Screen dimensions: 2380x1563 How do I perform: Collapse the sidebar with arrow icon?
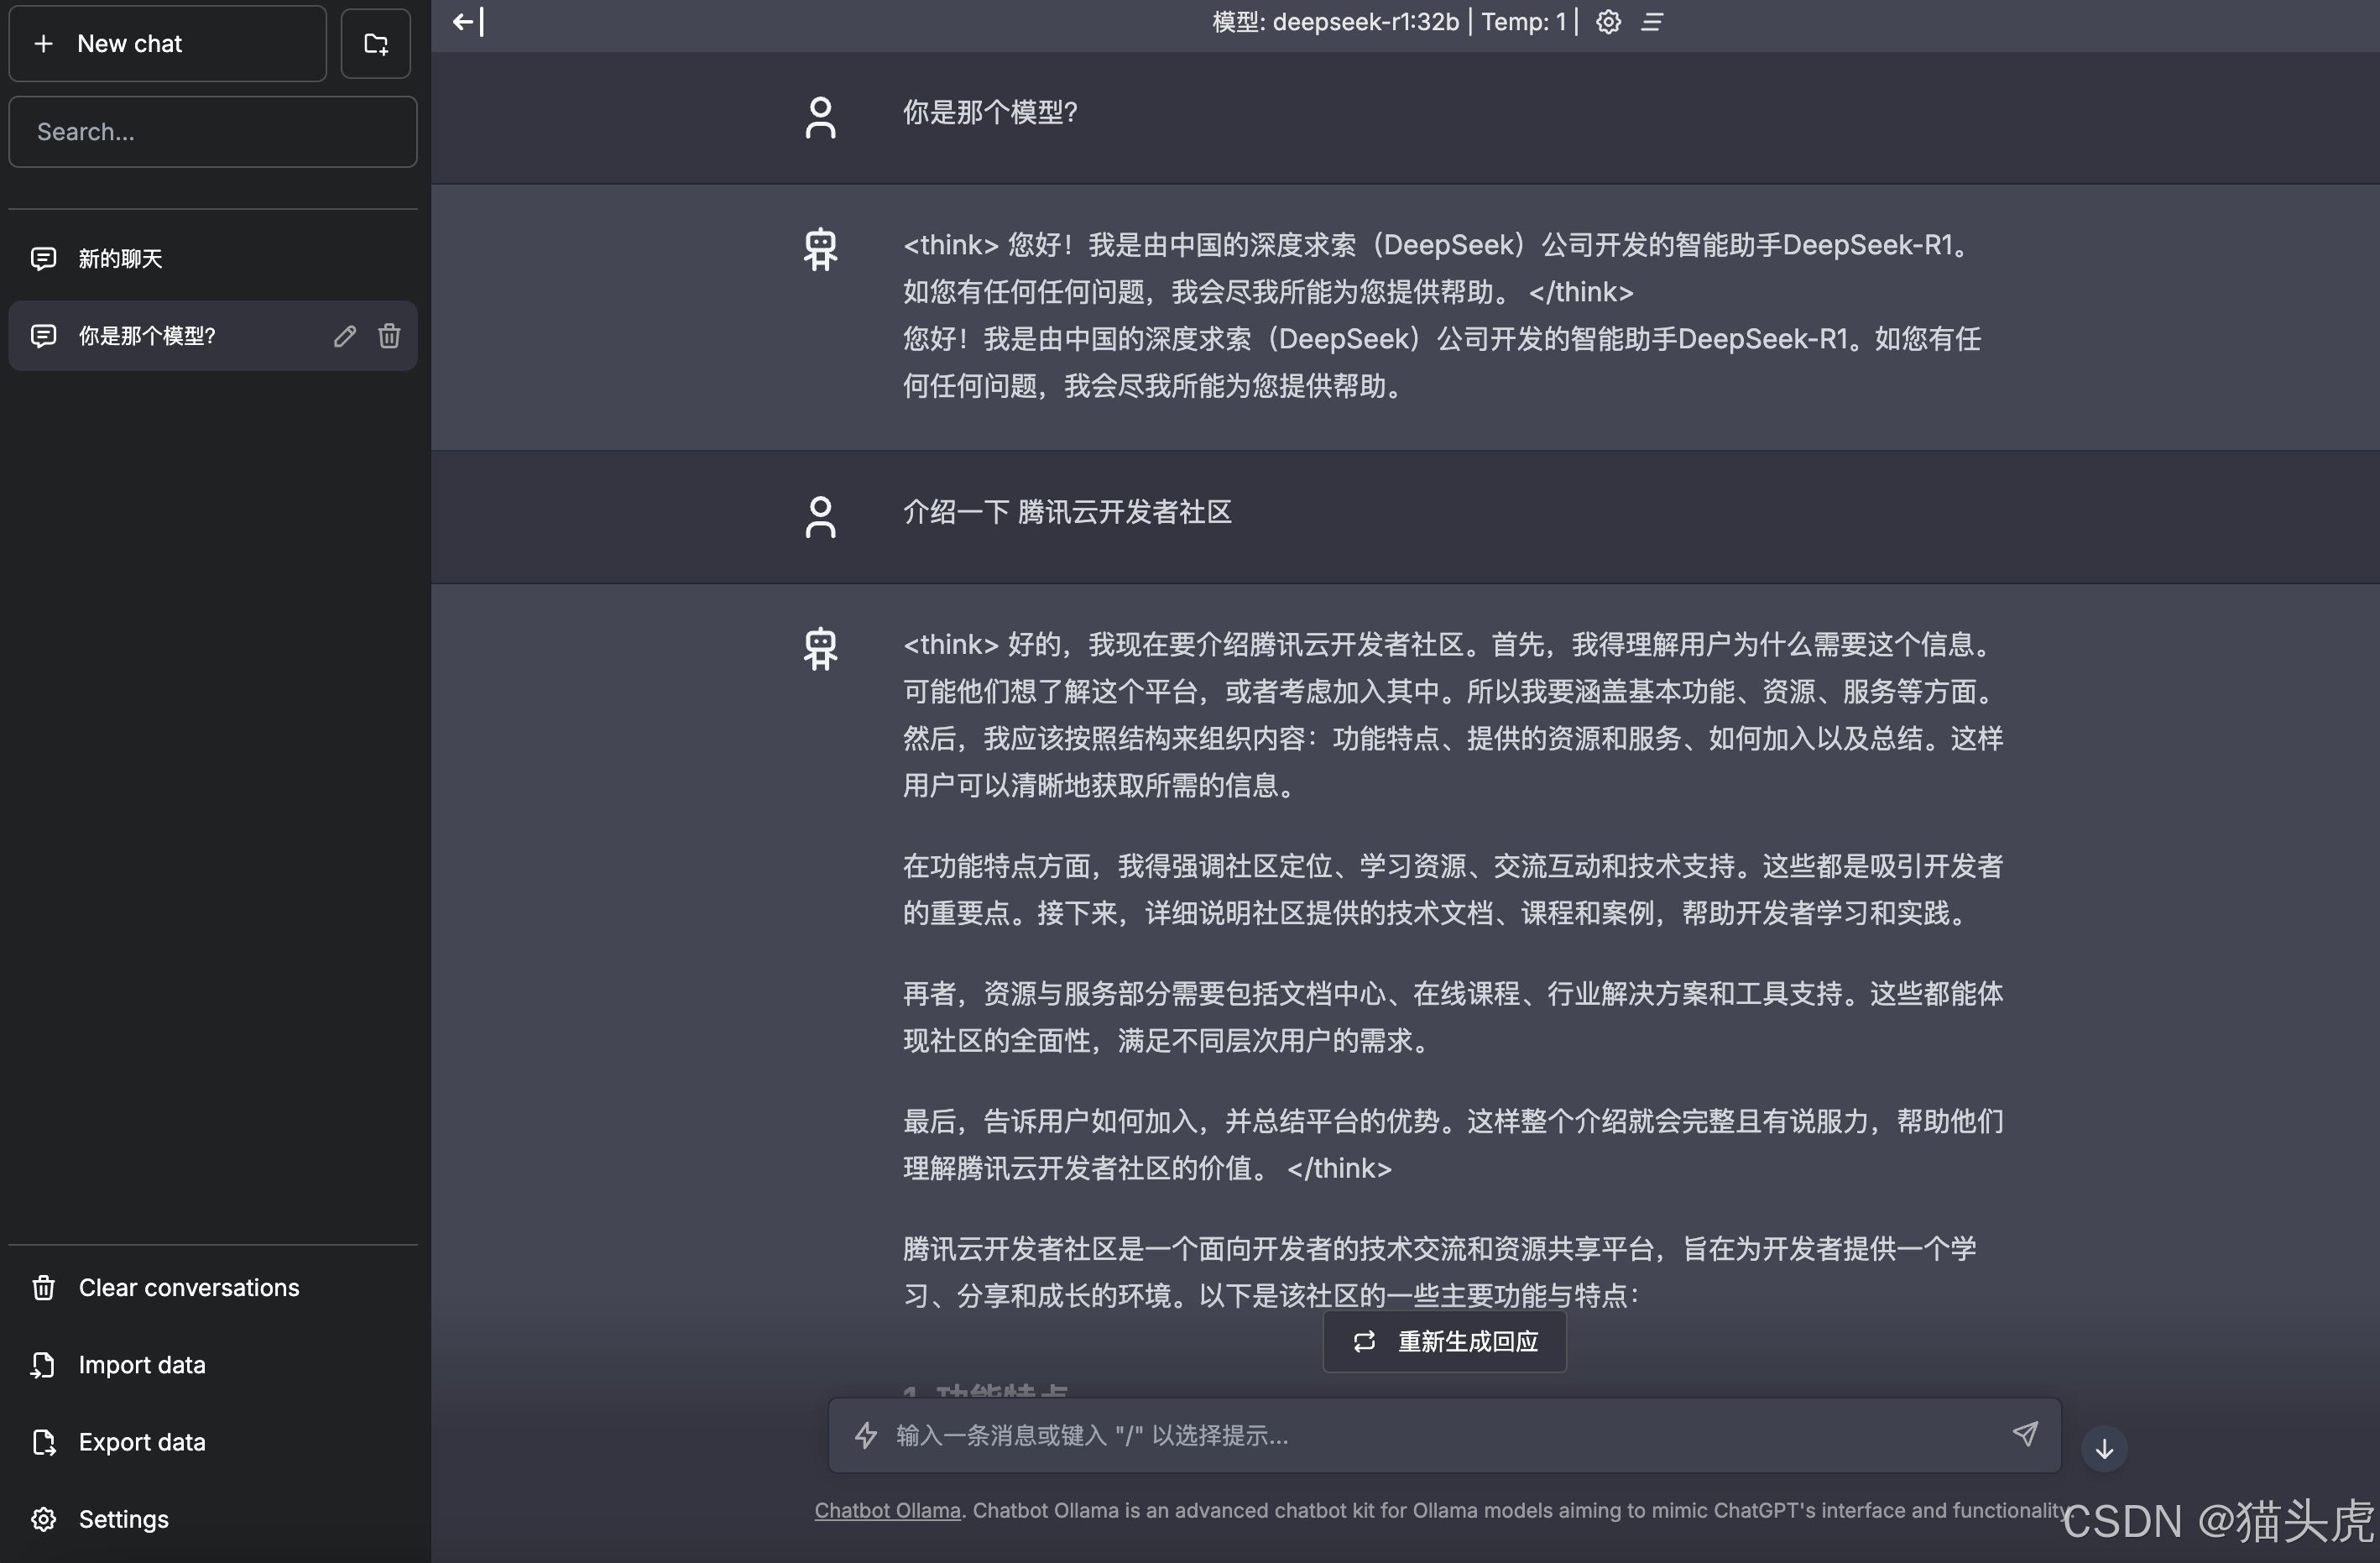coord(467,22)
